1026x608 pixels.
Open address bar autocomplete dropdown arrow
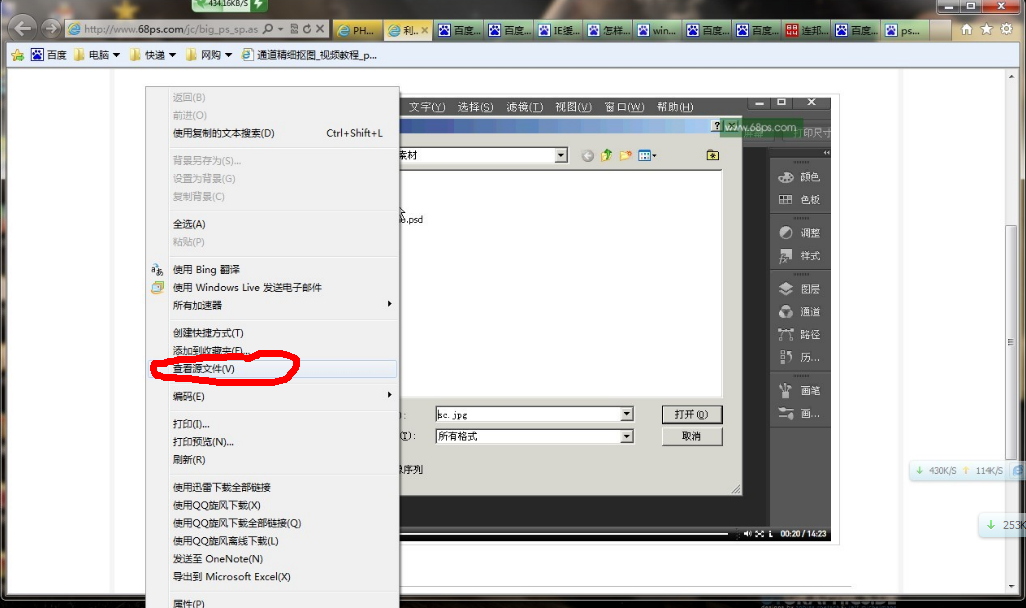281,29
